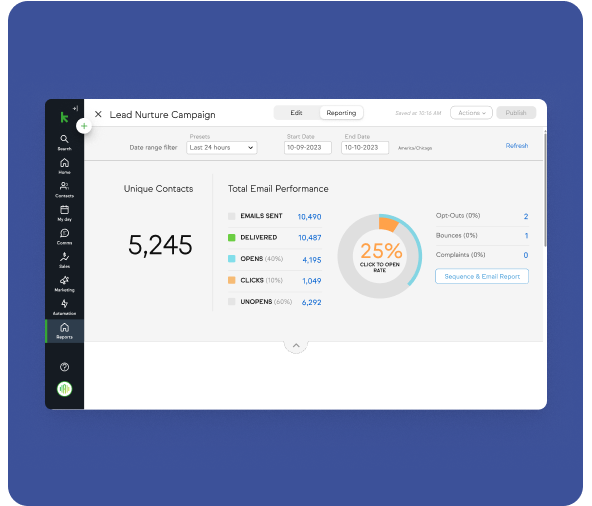The width and height of the screenshot is (592, 506).
Task: Click the Start Date field
Action: tap(308, 148)
